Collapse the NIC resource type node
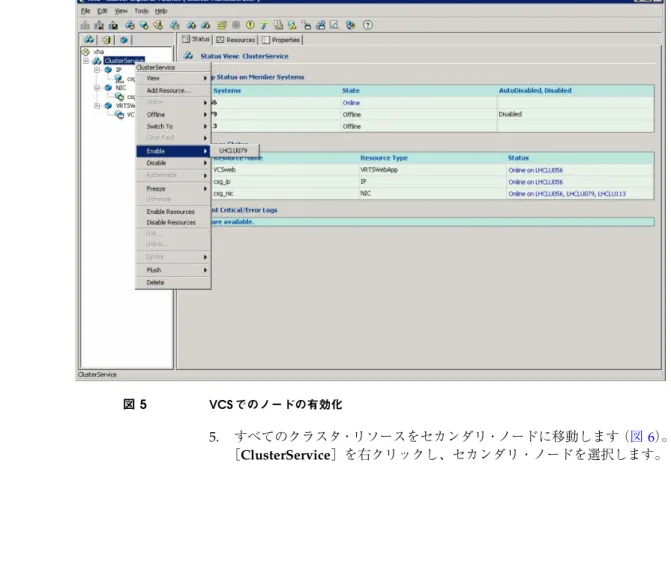This screenshot has height=571, width=671. click(x=97, y=88)
